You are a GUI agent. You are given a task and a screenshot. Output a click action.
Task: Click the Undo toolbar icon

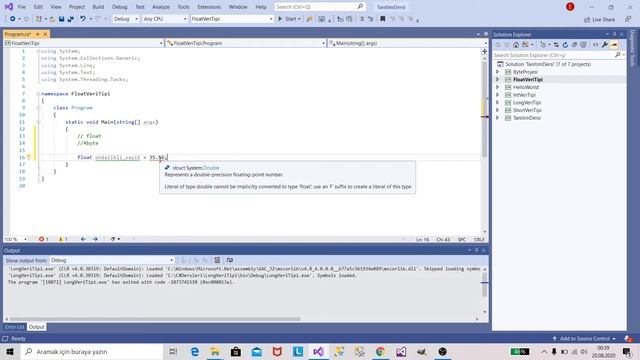[x=83, y=19]
